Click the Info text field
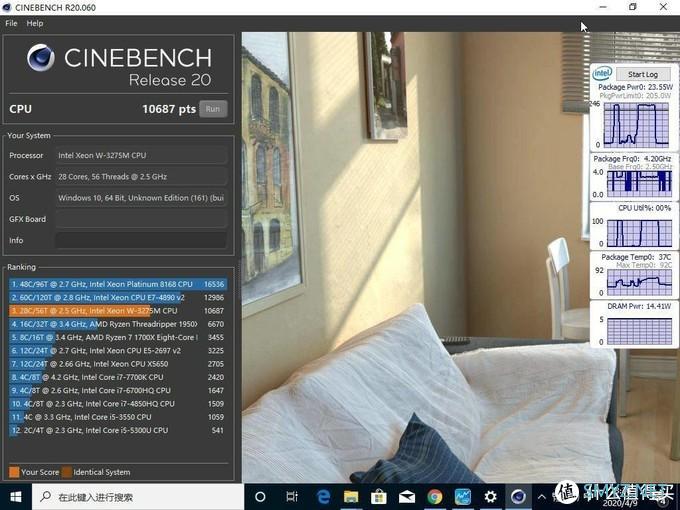Image resolution: width=680 pixels, height=510 pixels. (x=141, y=240)
